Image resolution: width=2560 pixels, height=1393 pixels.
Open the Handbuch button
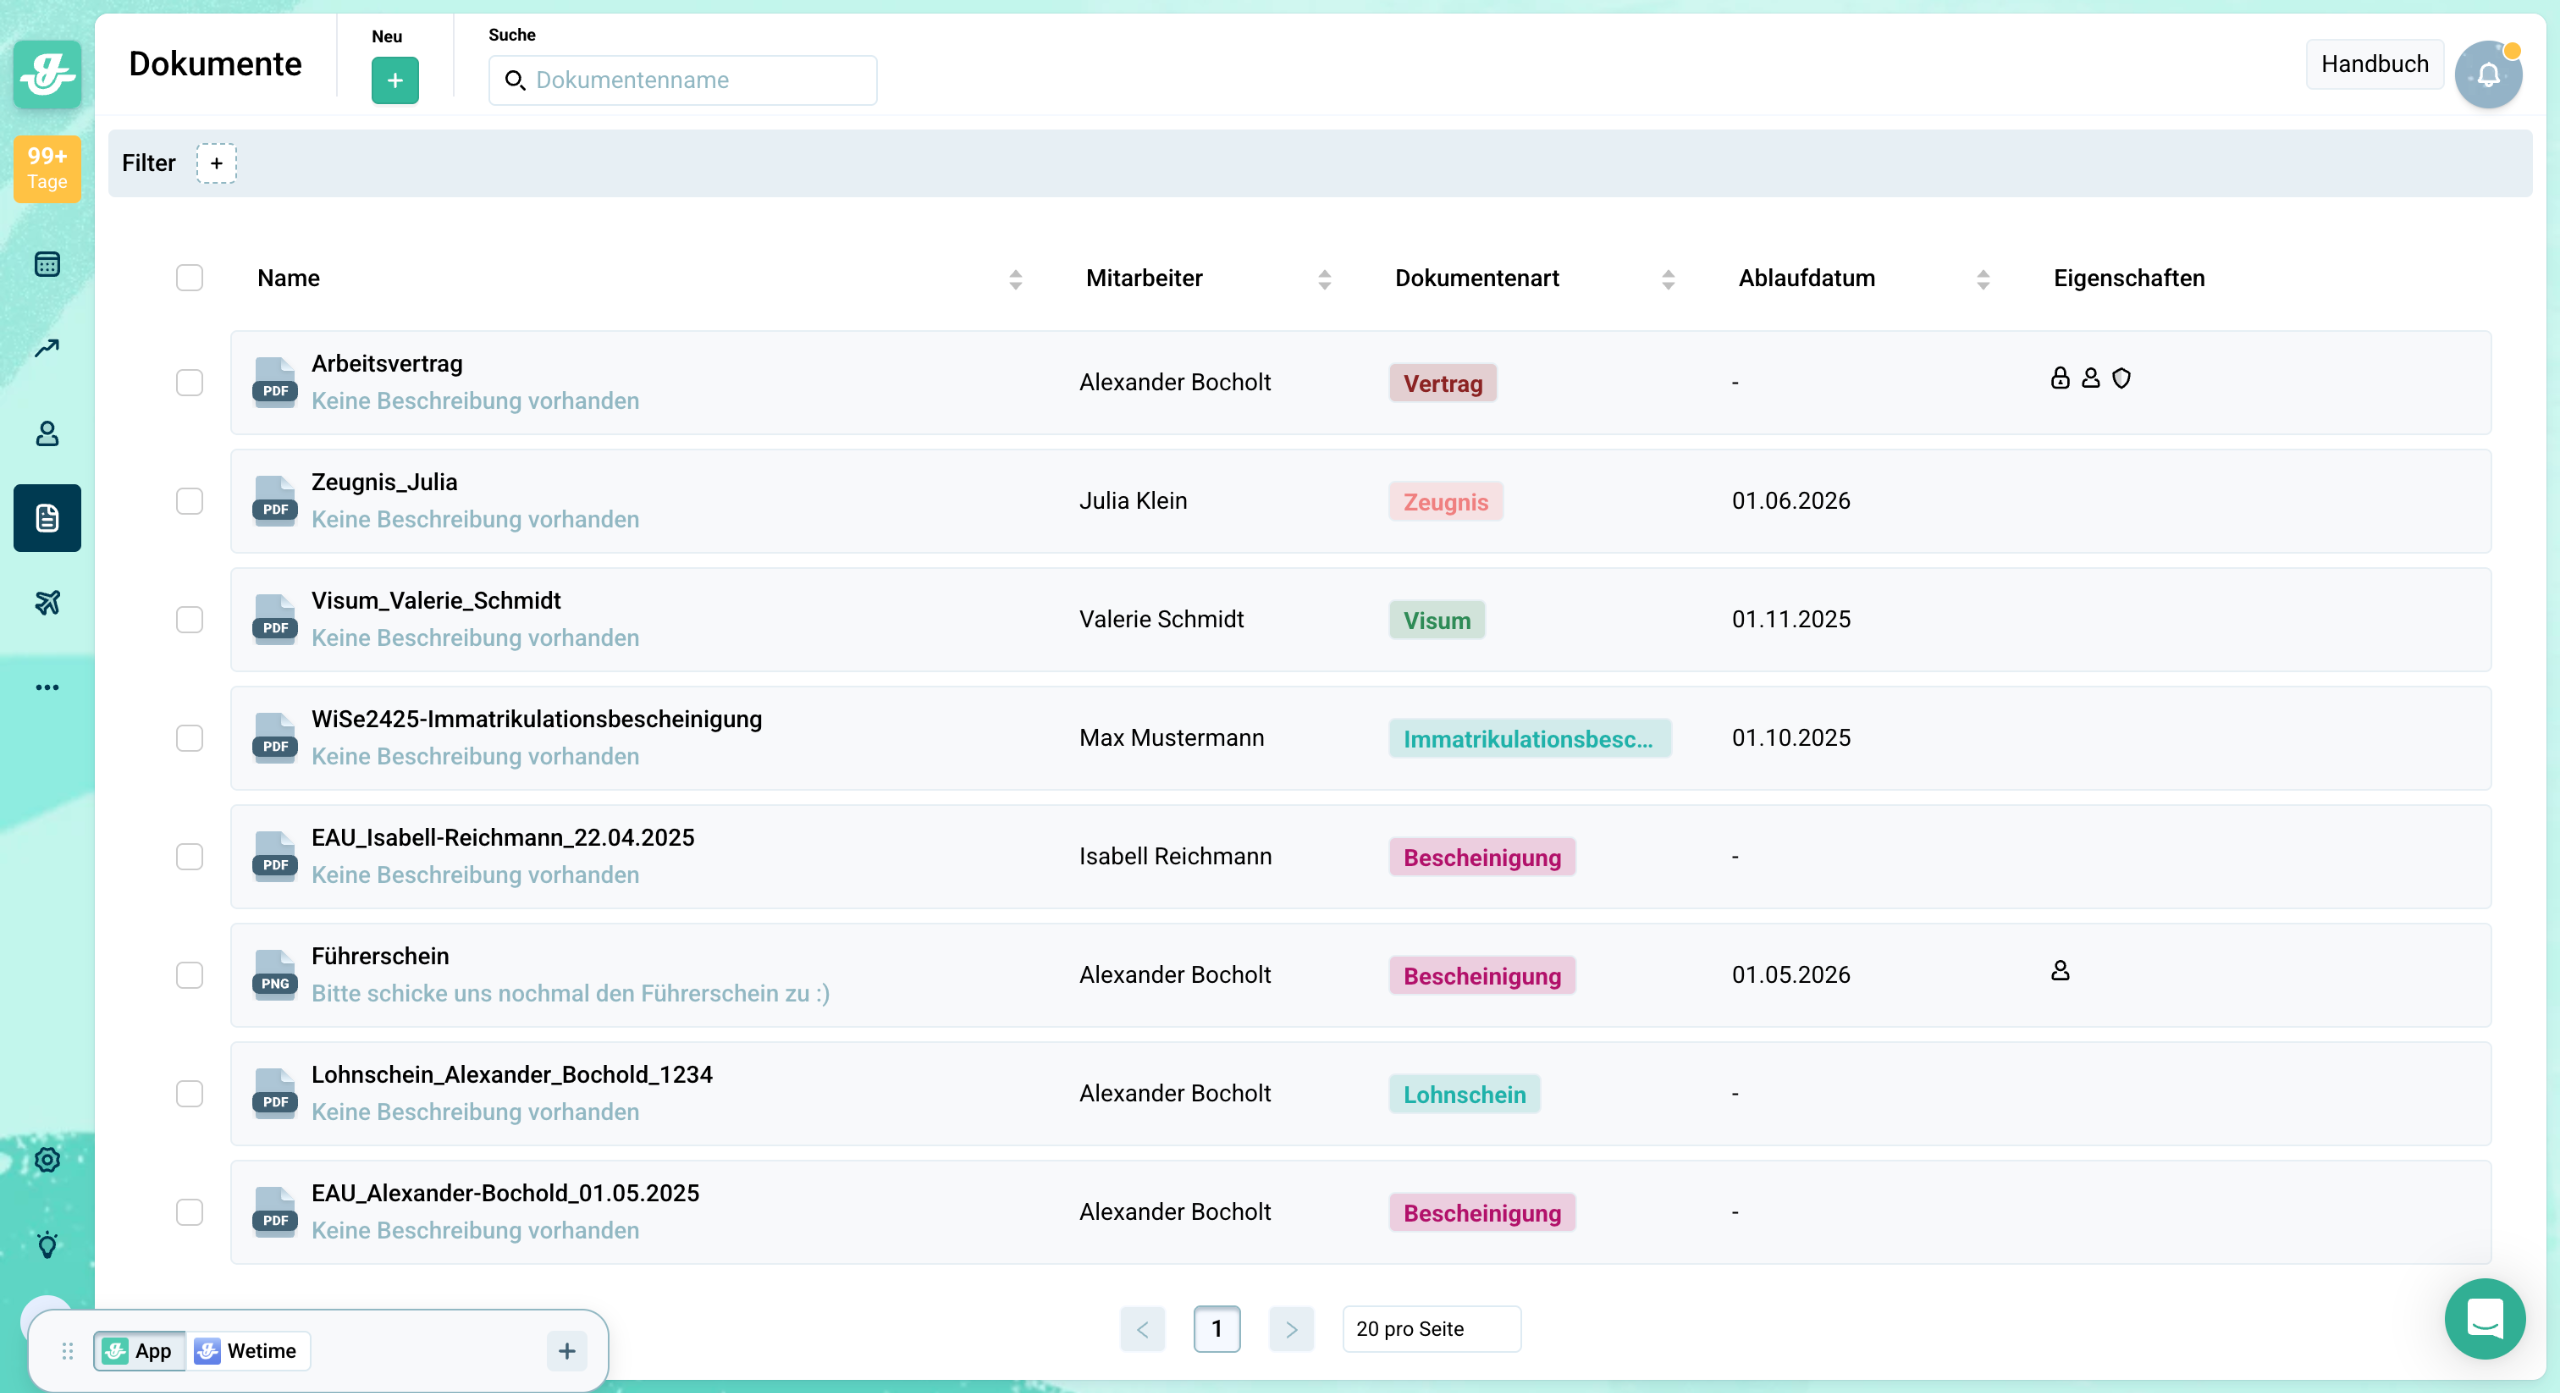pos(2374,64)
